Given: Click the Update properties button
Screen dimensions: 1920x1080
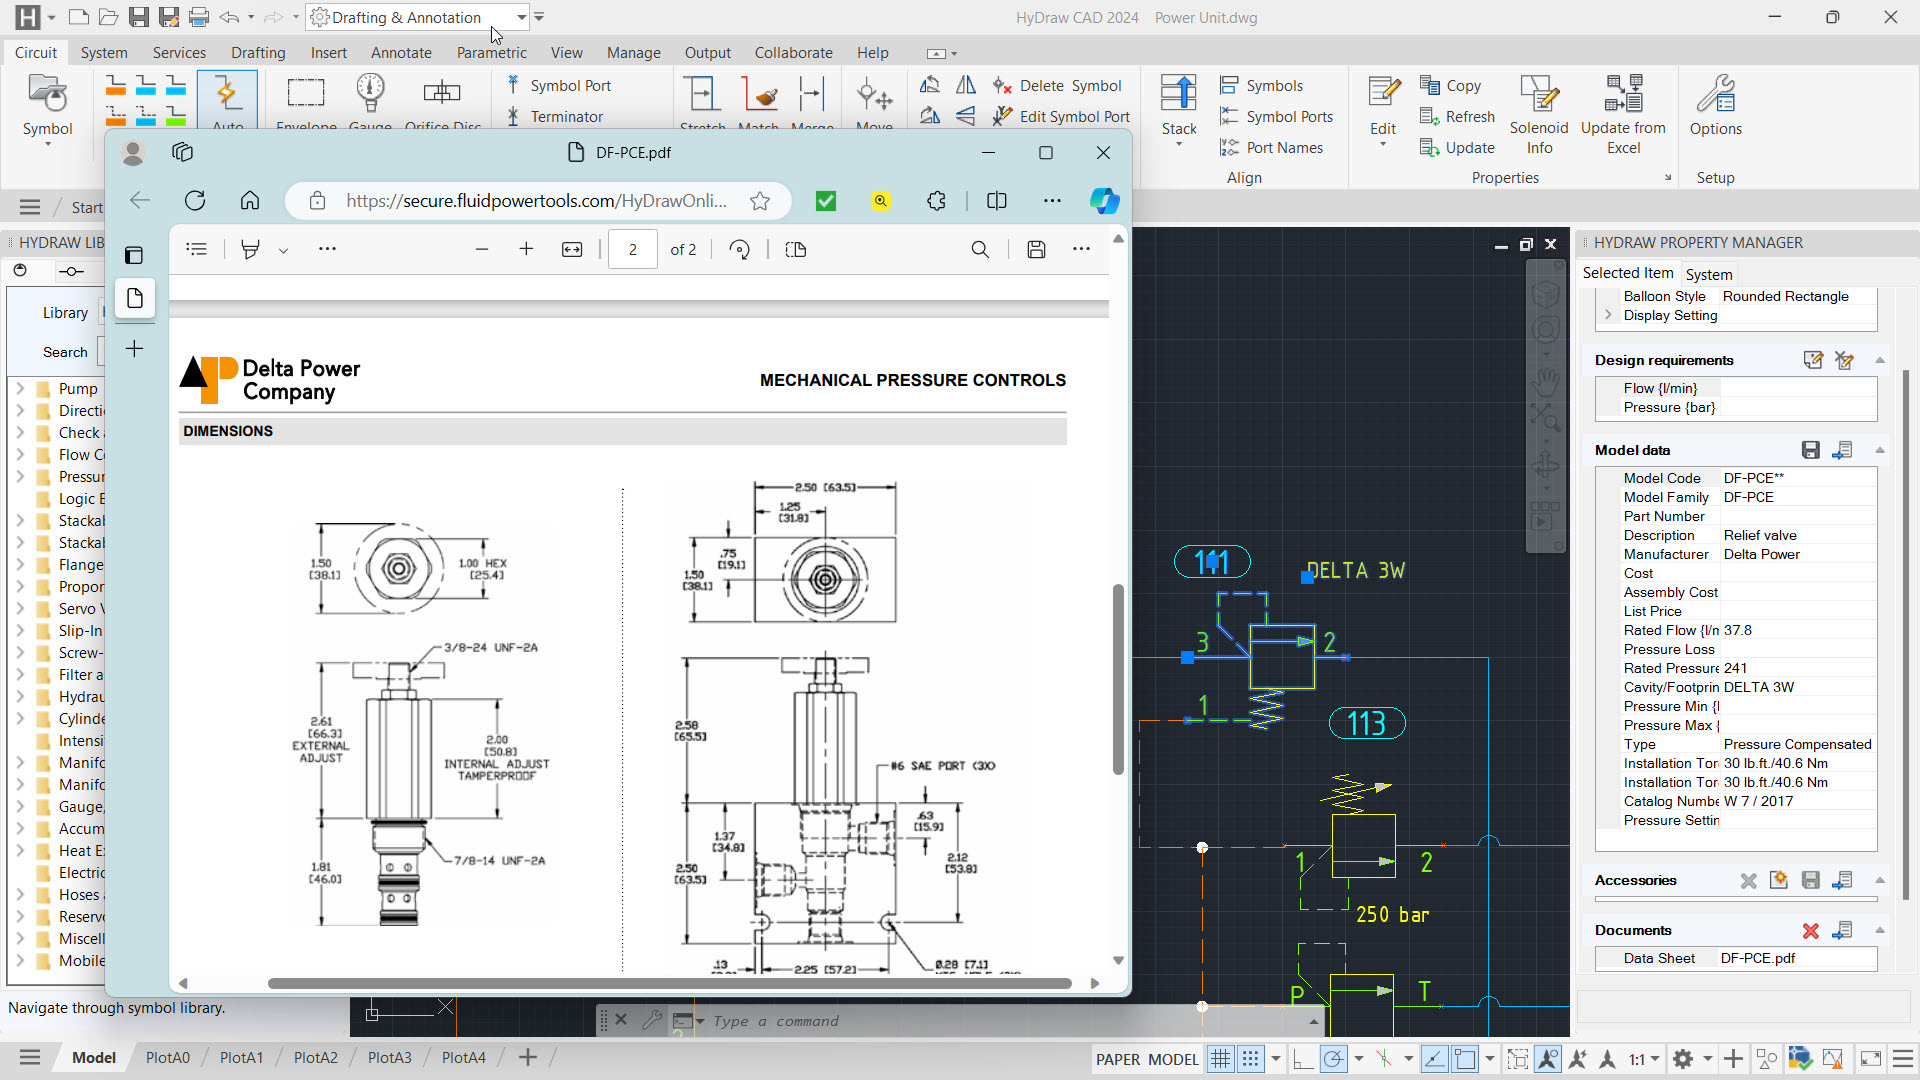Looking at the screenshot, I should click(x=1457, y=148).
